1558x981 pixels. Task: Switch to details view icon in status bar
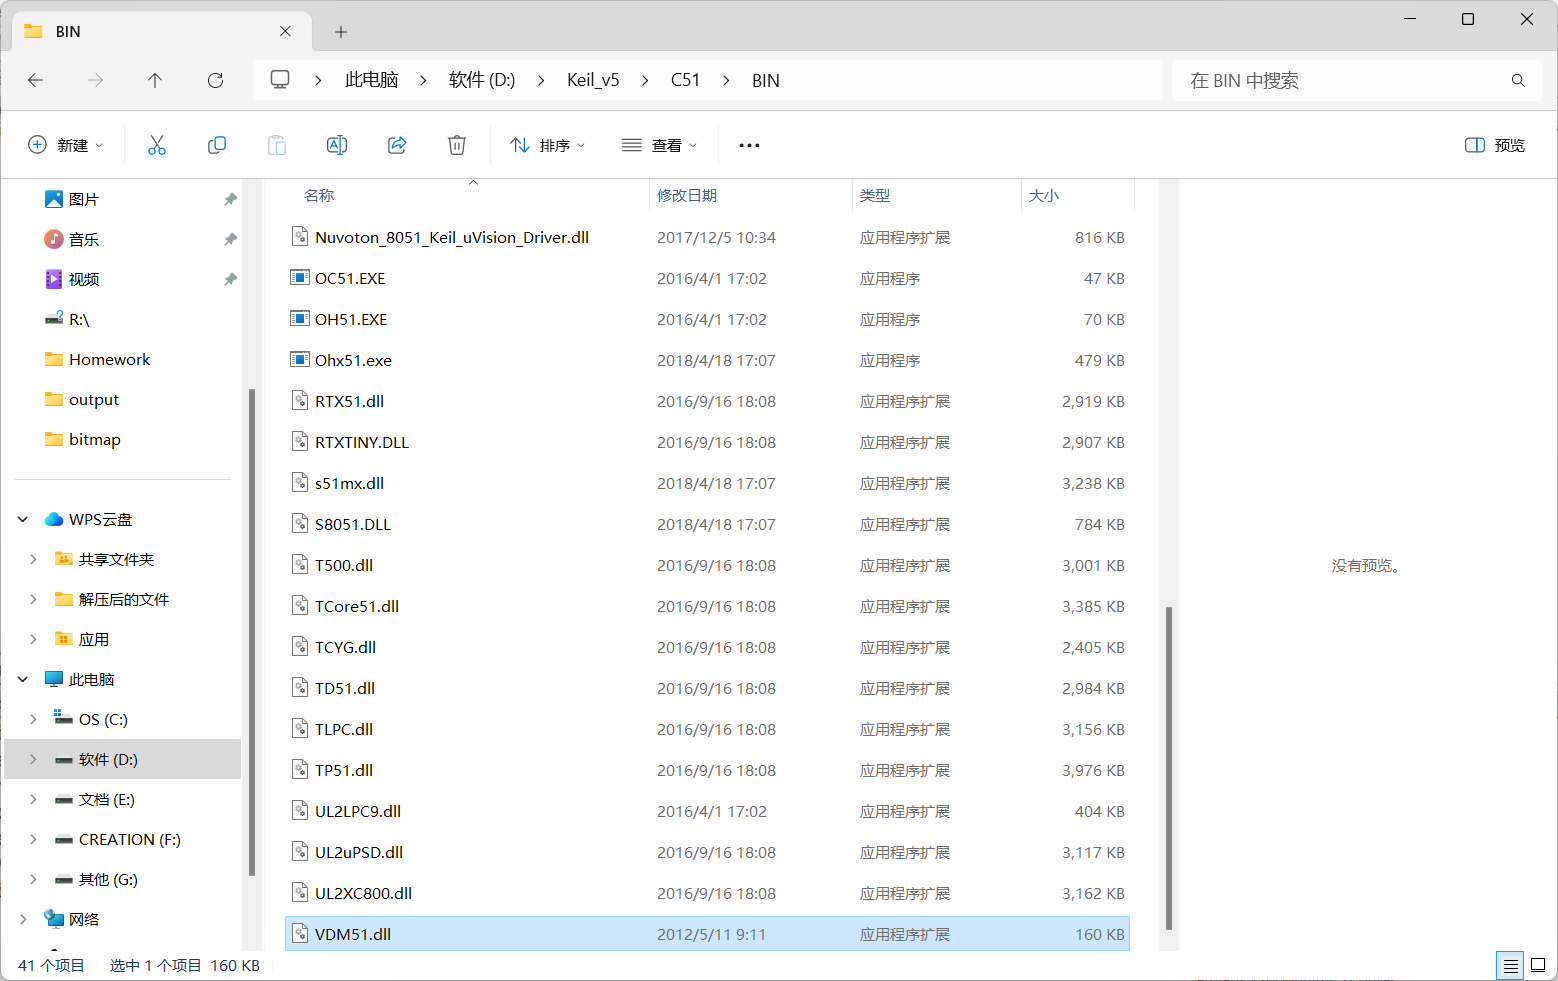point(1510,965)
